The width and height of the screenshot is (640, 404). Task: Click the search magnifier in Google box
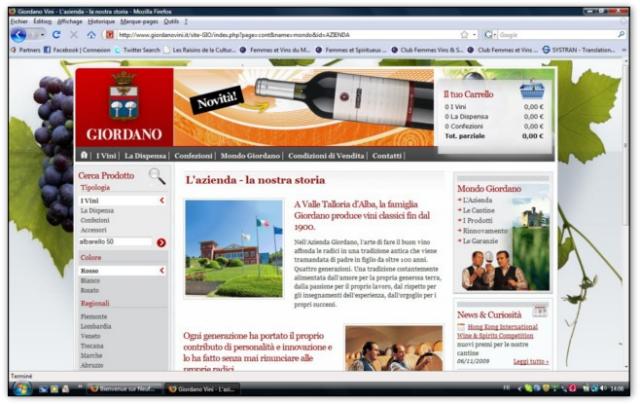coord(621,35)
